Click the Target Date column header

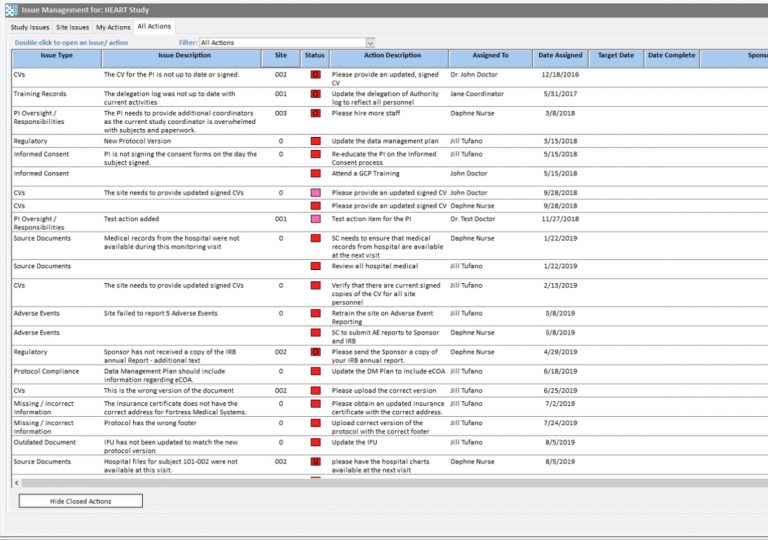(615, 56)
